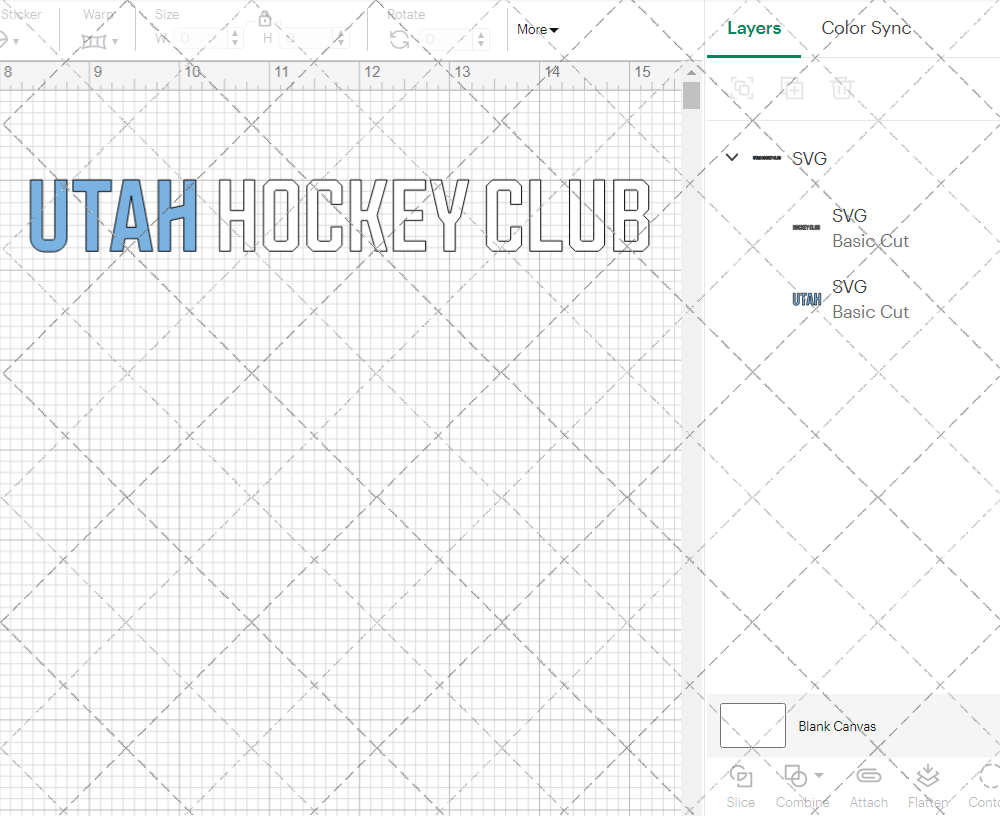
Task: Click the blue UTAH text on canvas
Action: click(112, 215)
